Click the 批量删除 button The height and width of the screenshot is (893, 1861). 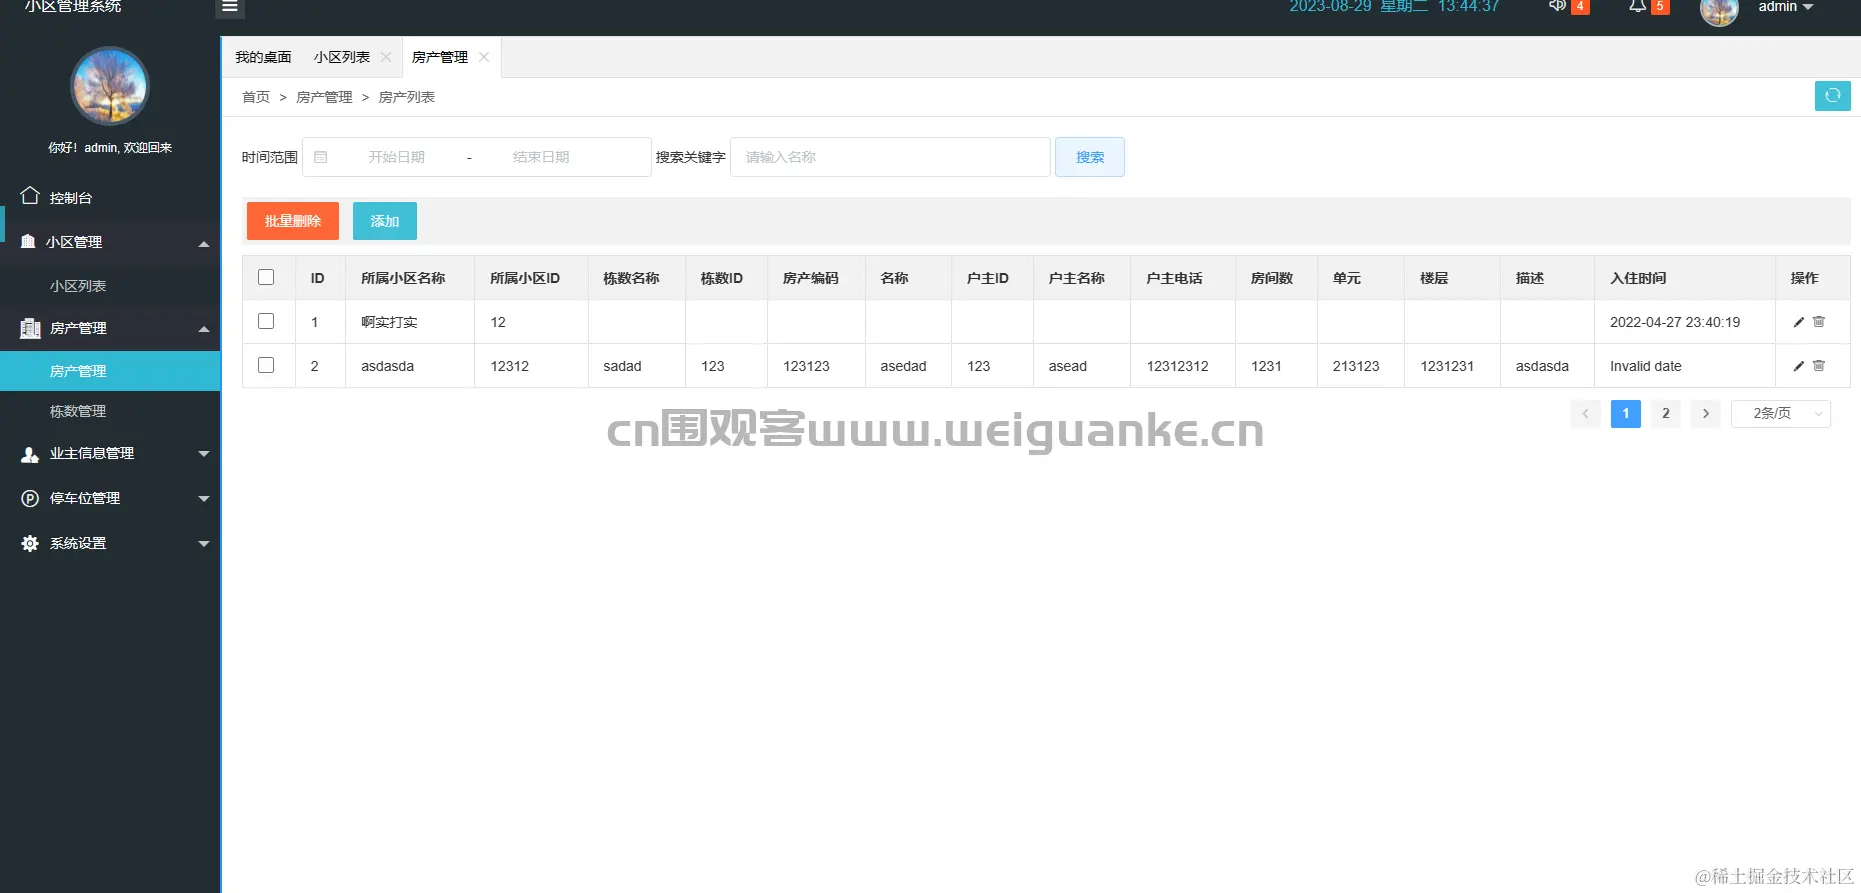[x=292, y=221]
